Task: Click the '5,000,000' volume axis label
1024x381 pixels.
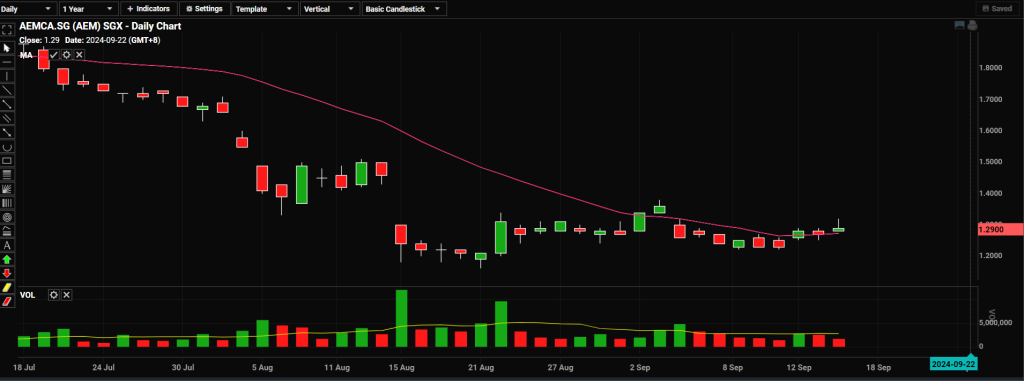Action: (996, 323)
